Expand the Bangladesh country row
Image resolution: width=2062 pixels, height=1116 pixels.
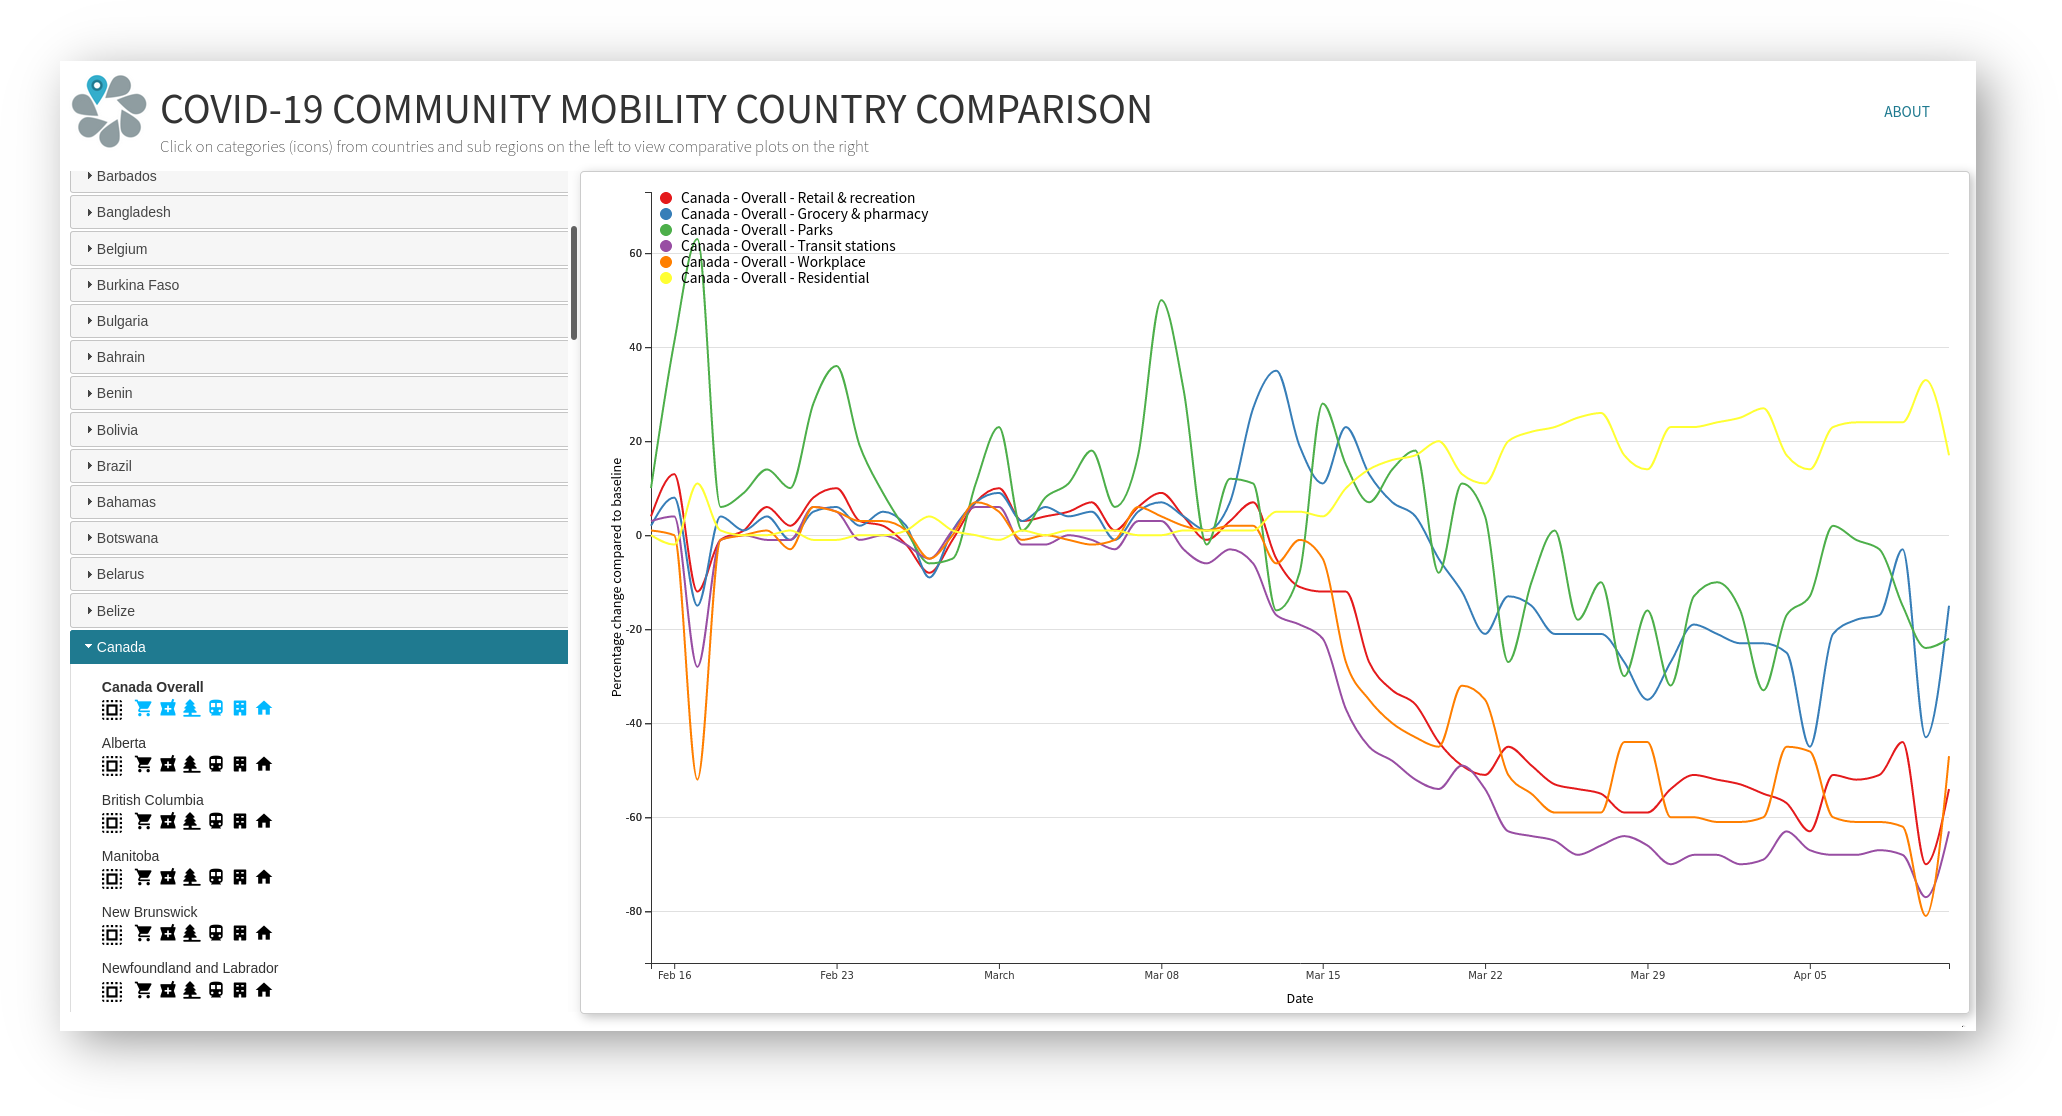[x=319, y=212]
